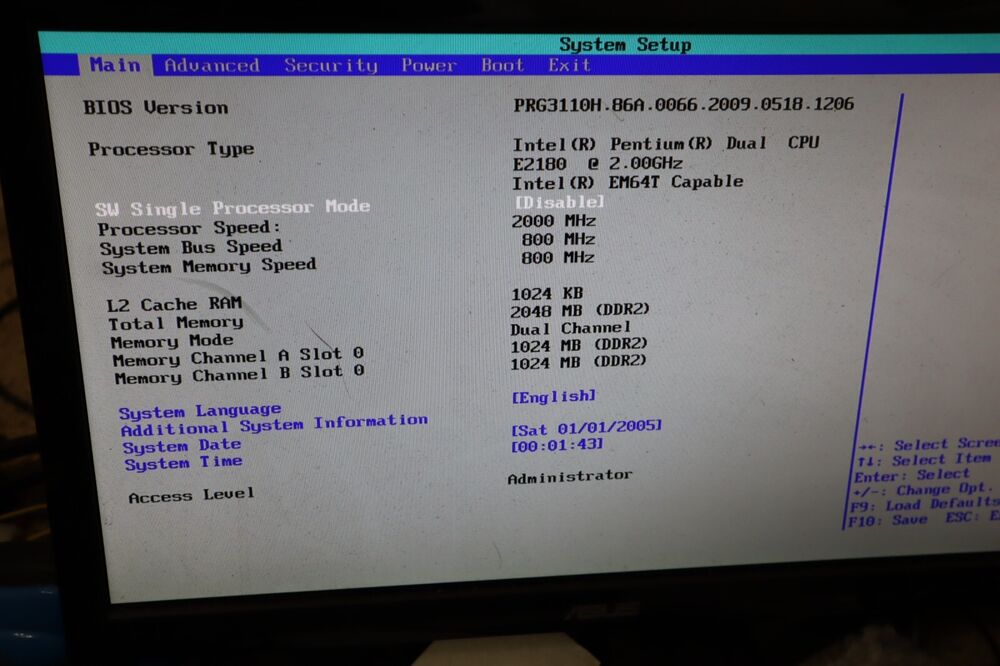The width and height of the screenshot is (1000, 666).
Task: Go to the Power tab
Action: point(429,65)
